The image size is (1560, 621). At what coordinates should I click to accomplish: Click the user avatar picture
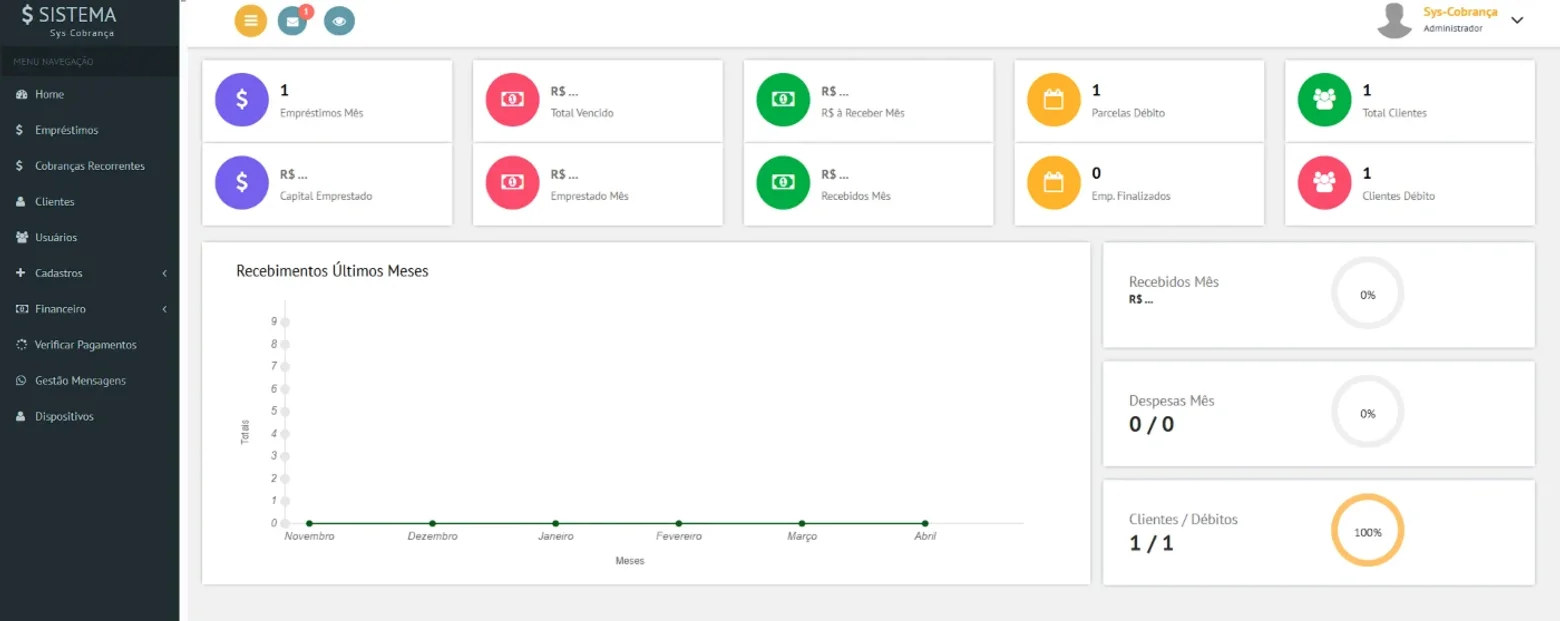(x=1394, y=21)
